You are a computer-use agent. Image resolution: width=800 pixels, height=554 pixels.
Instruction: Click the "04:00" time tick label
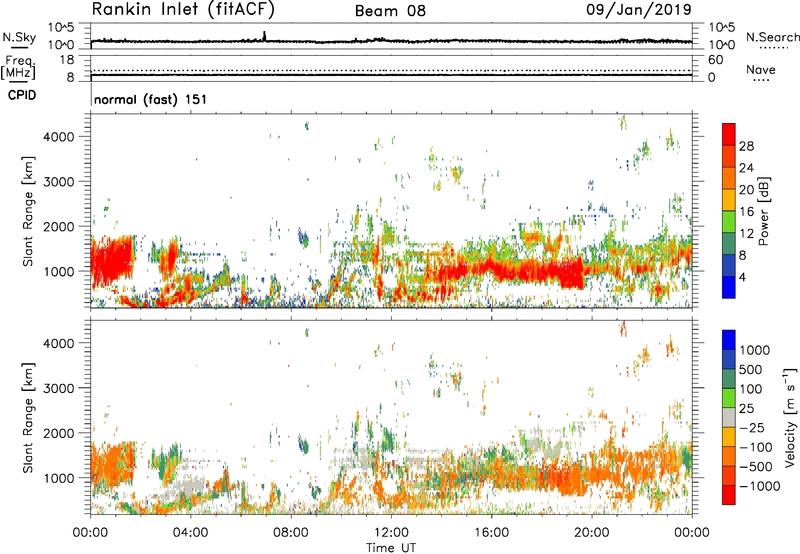[x=190, y=533]
